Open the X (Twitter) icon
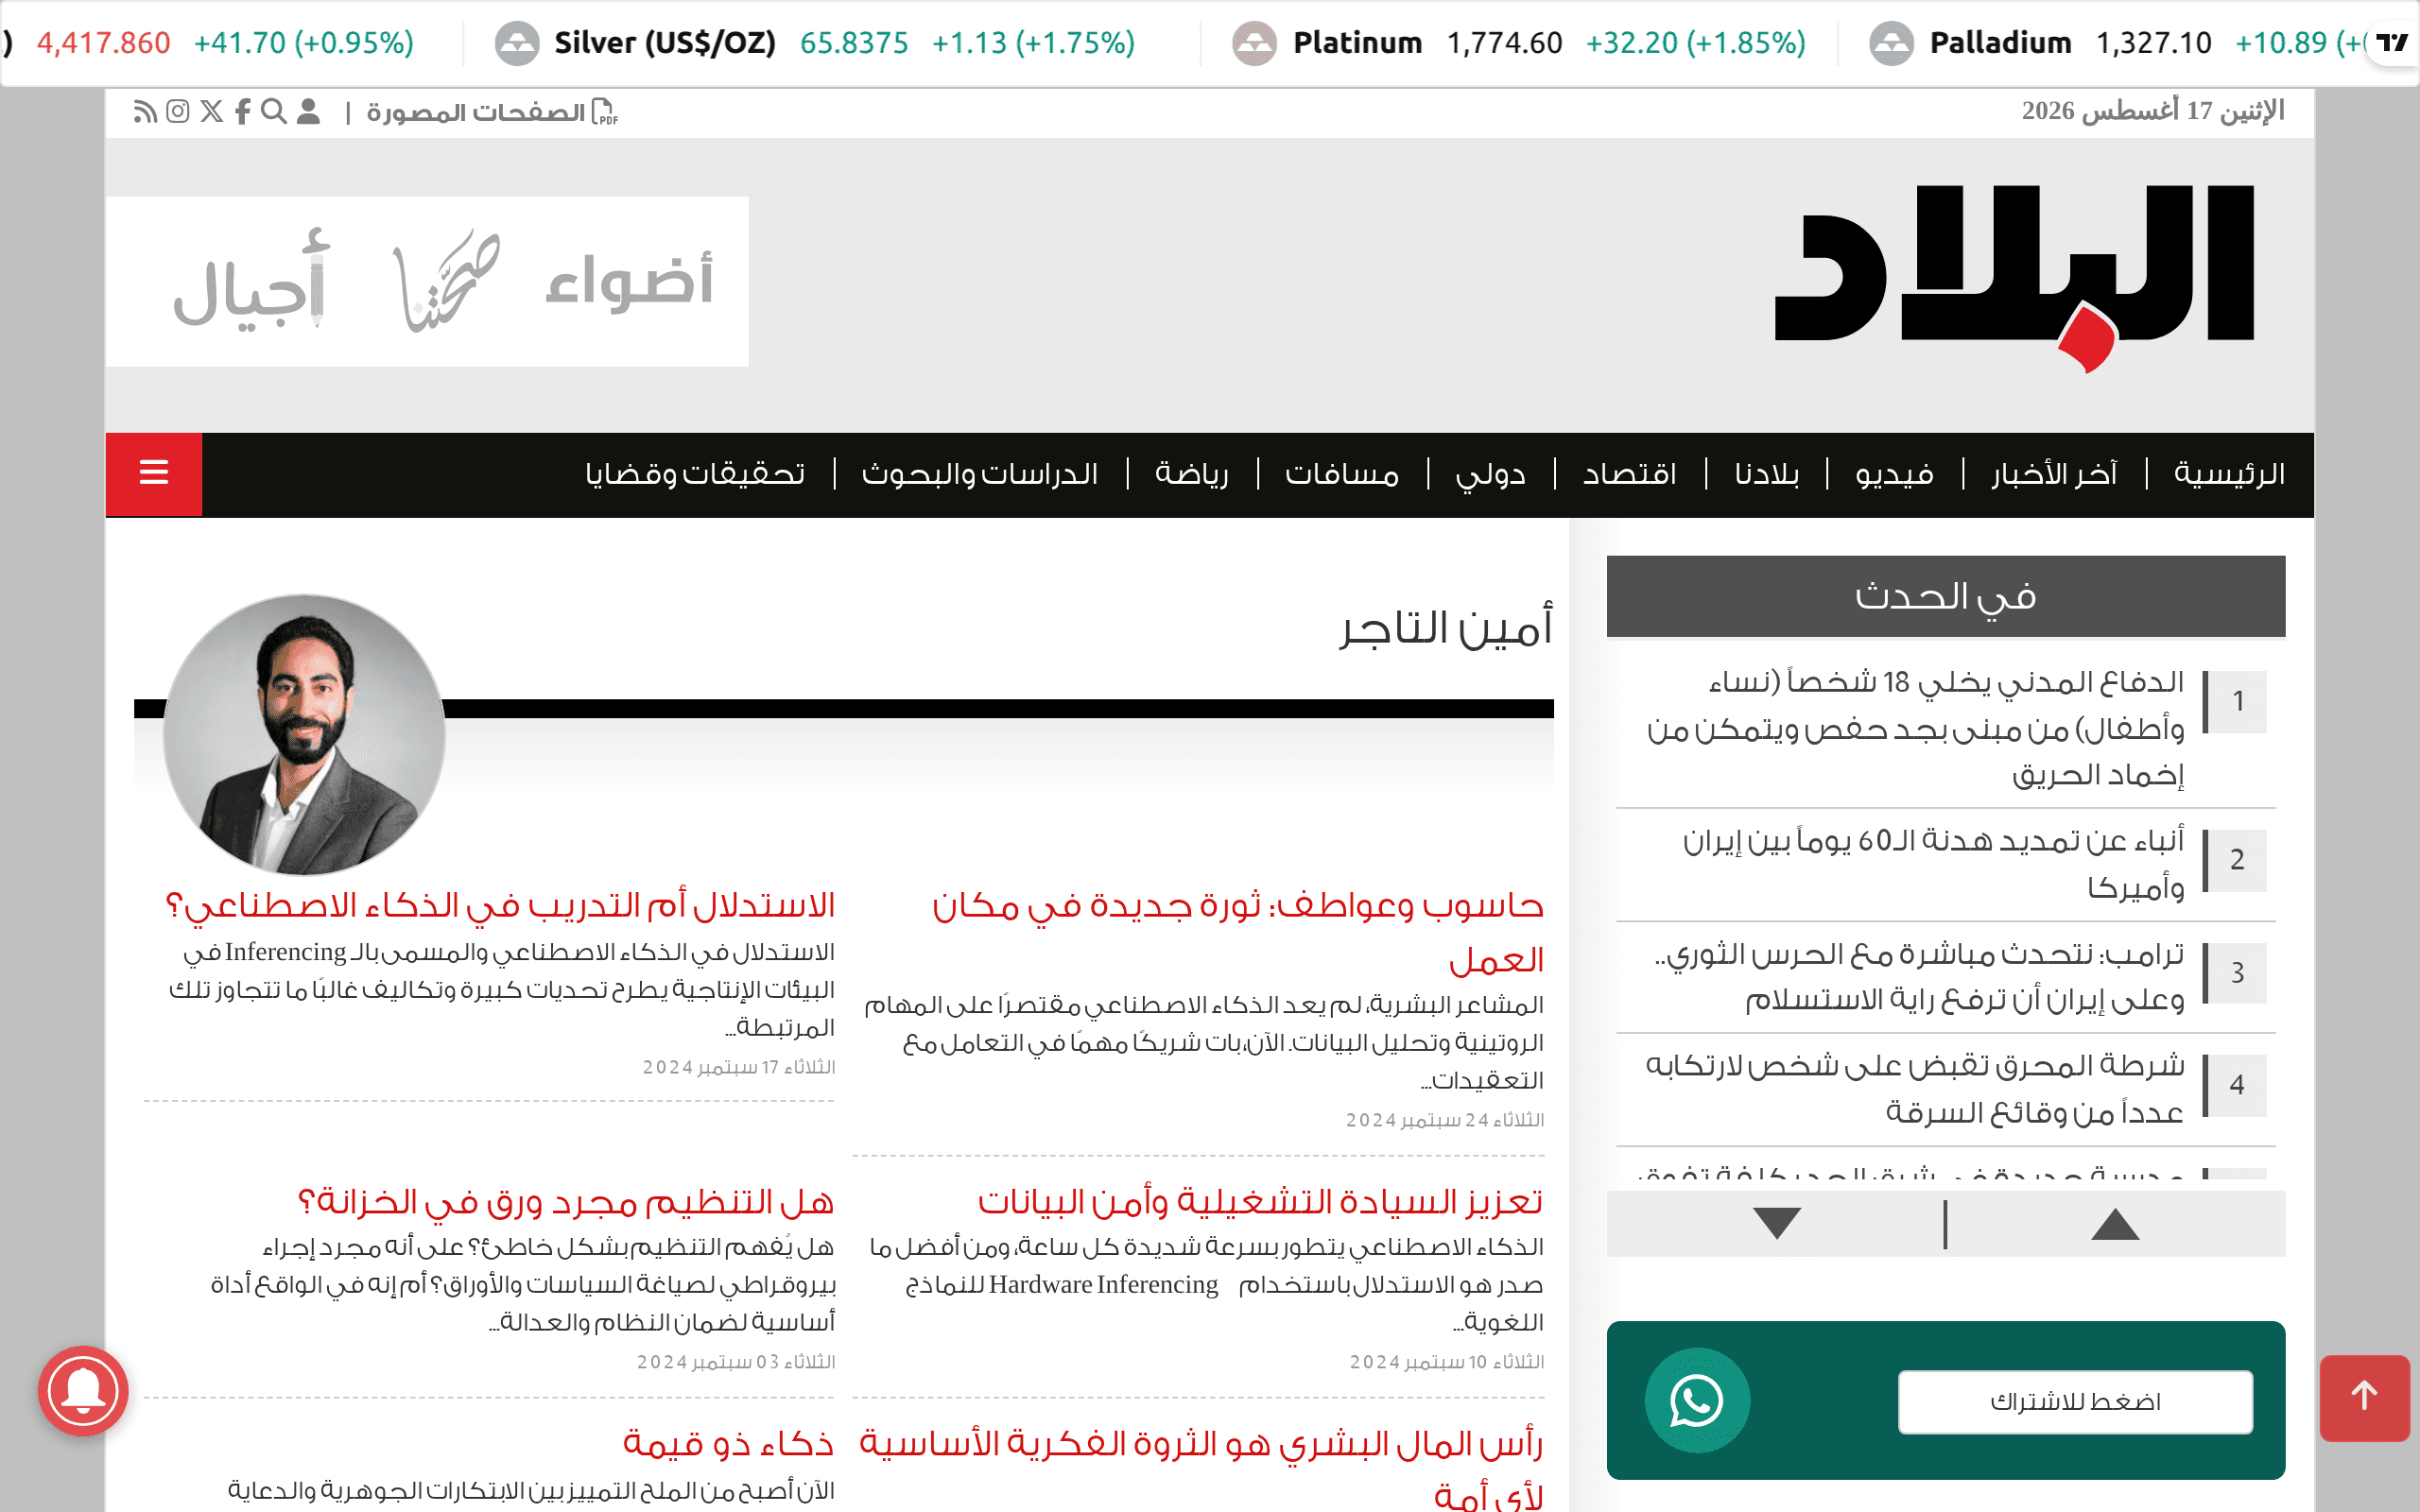2420x1512 pixels. [212, 111]
